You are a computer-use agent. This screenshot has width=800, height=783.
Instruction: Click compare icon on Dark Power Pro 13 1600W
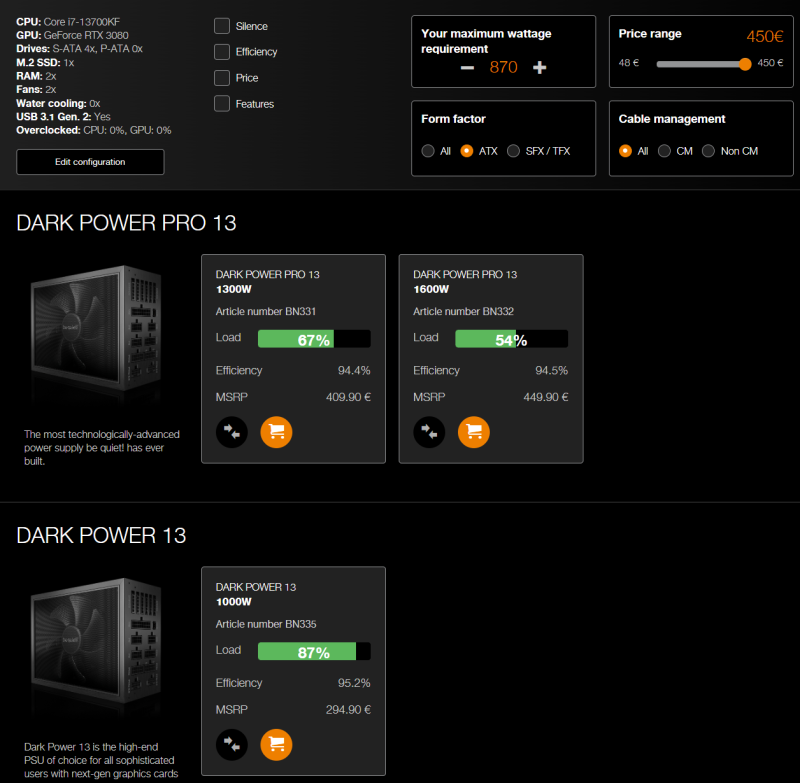pyautogui.click(x=429, y=432)
